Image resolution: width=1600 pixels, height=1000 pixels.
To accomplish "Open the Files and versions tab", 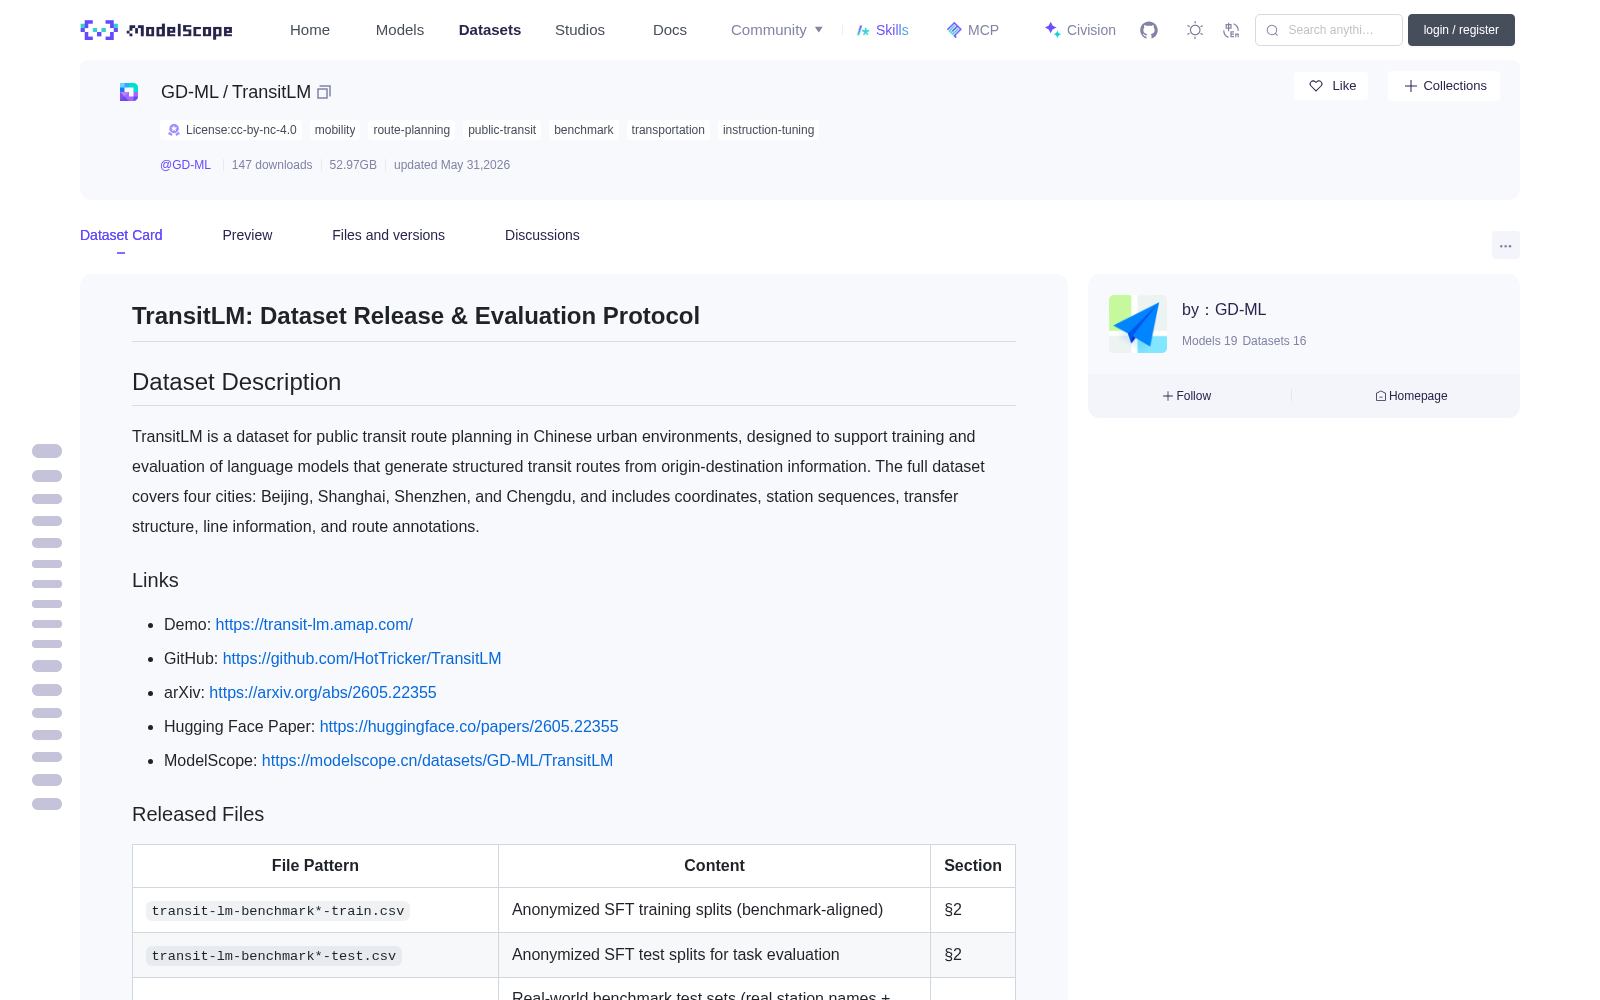I will [x=388, y=235].
